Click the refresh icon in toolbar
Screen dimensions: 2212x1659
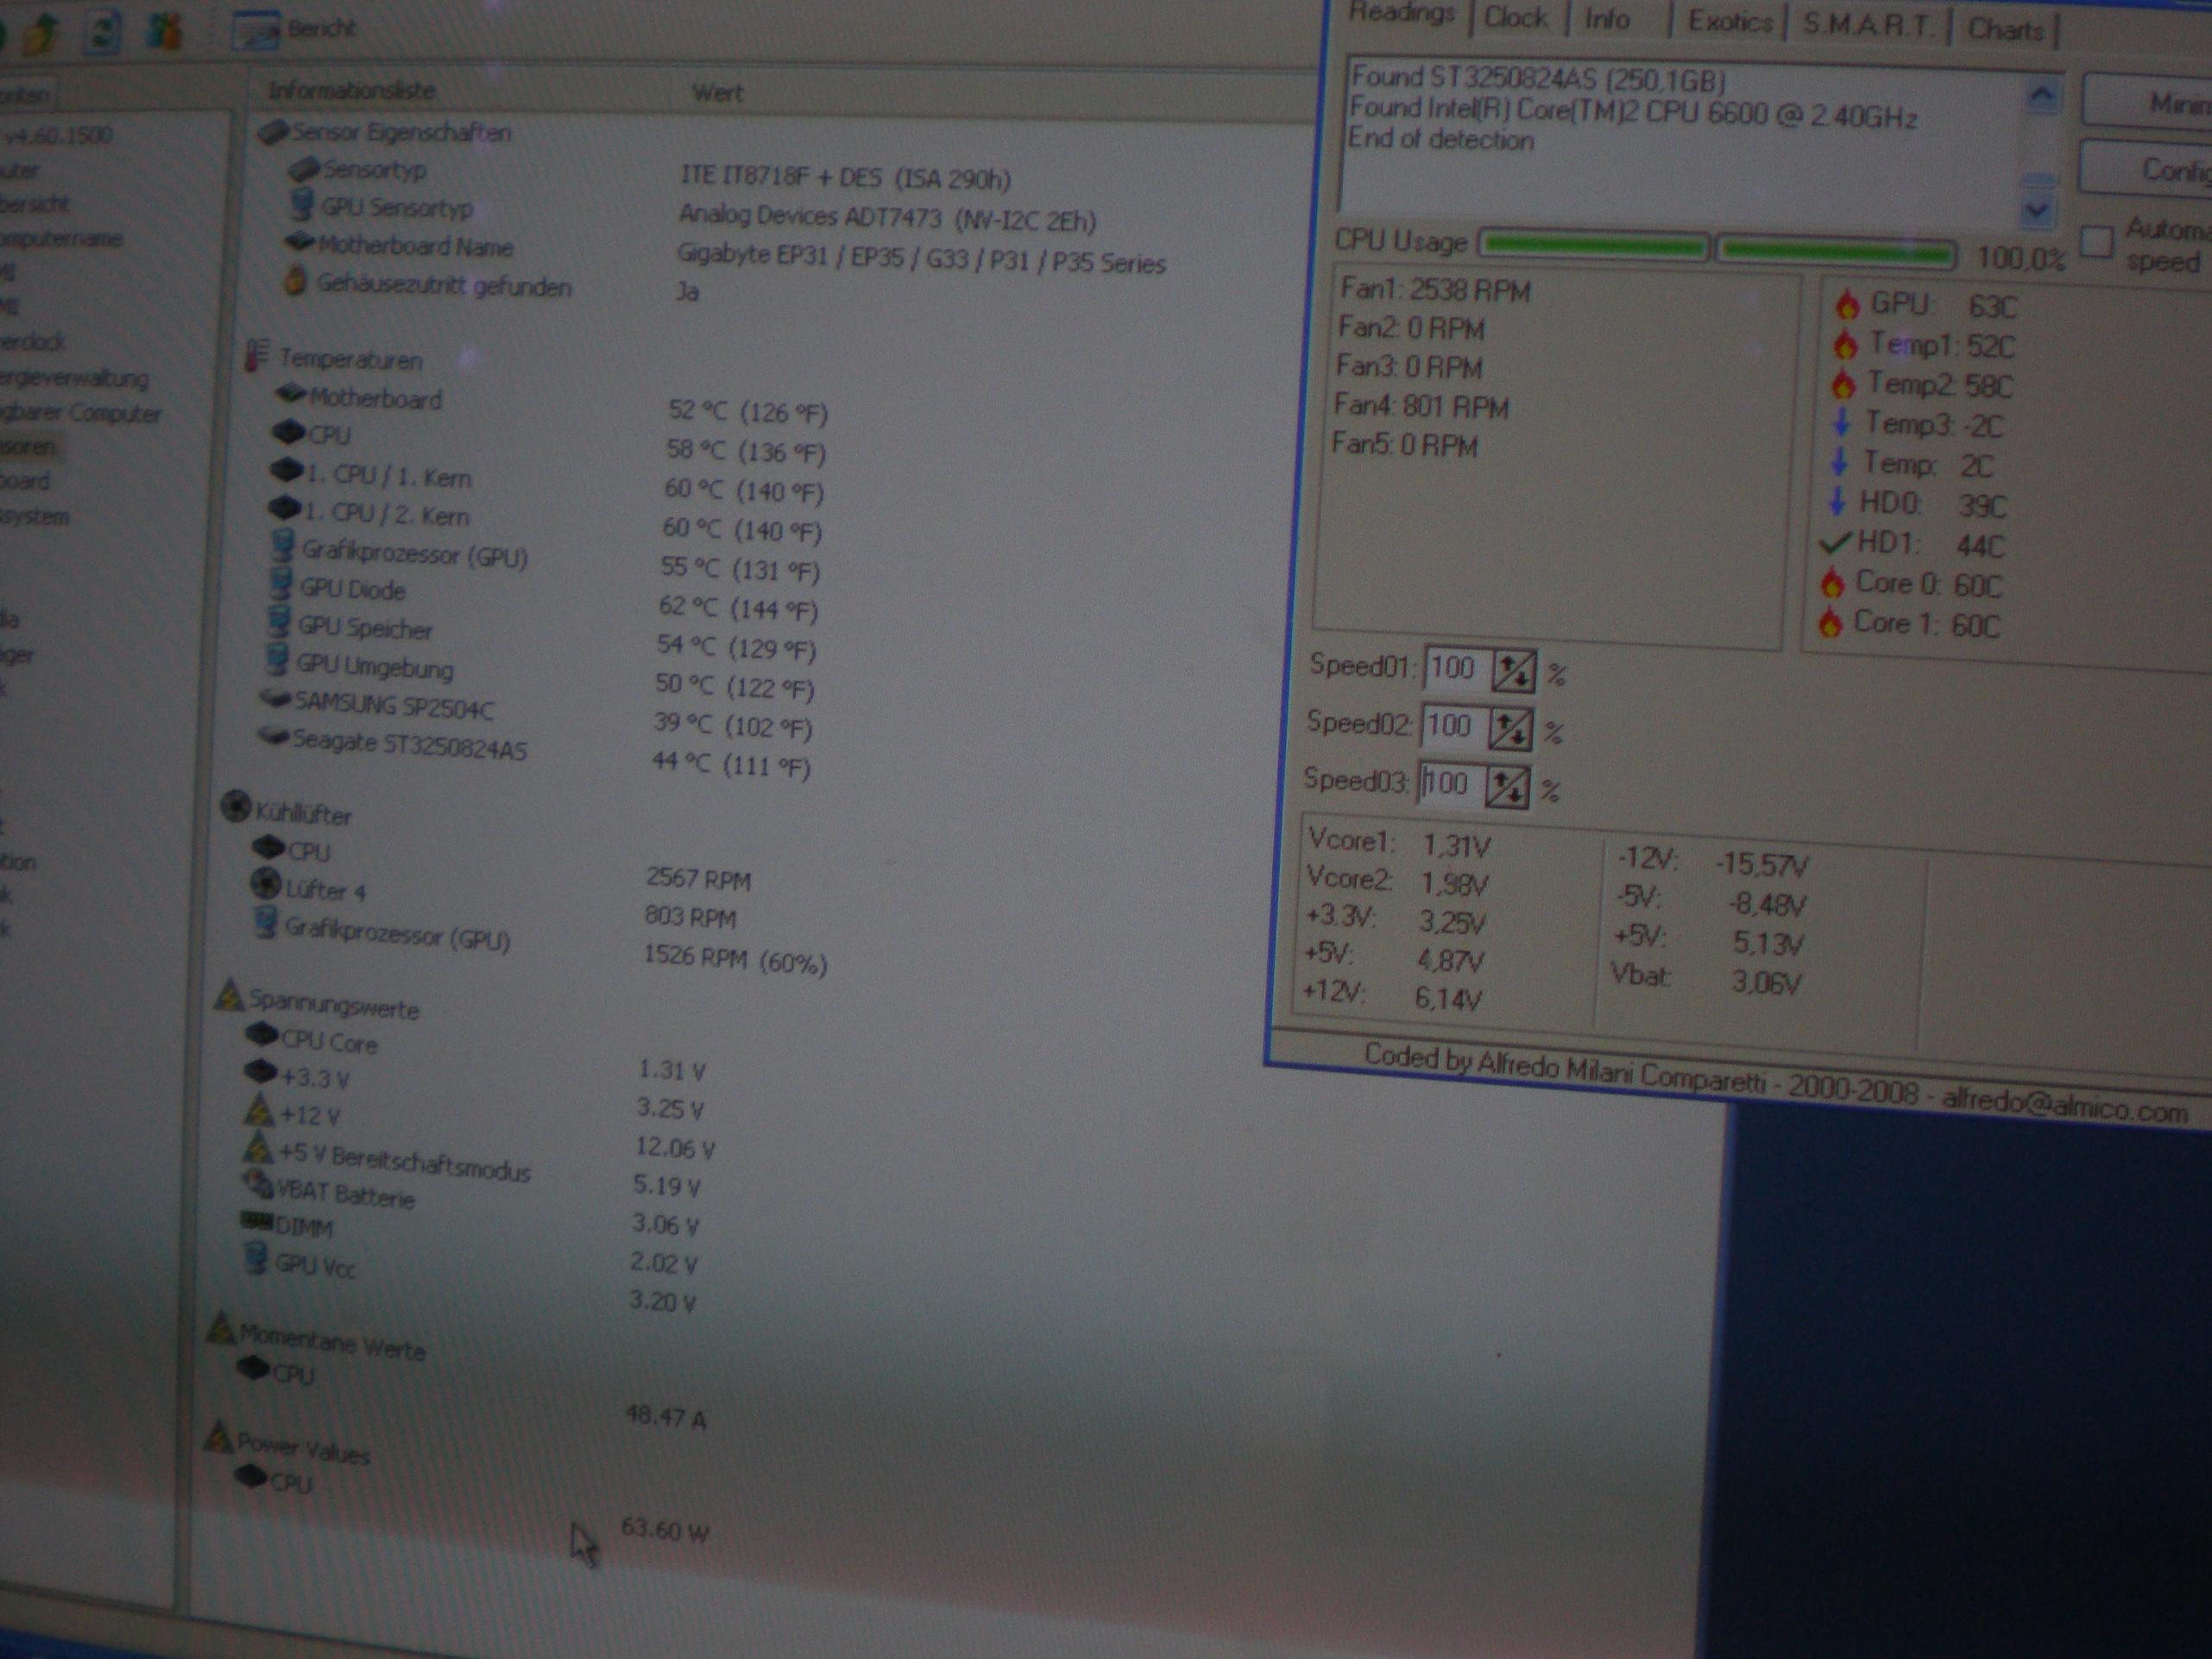pos(103,31)
